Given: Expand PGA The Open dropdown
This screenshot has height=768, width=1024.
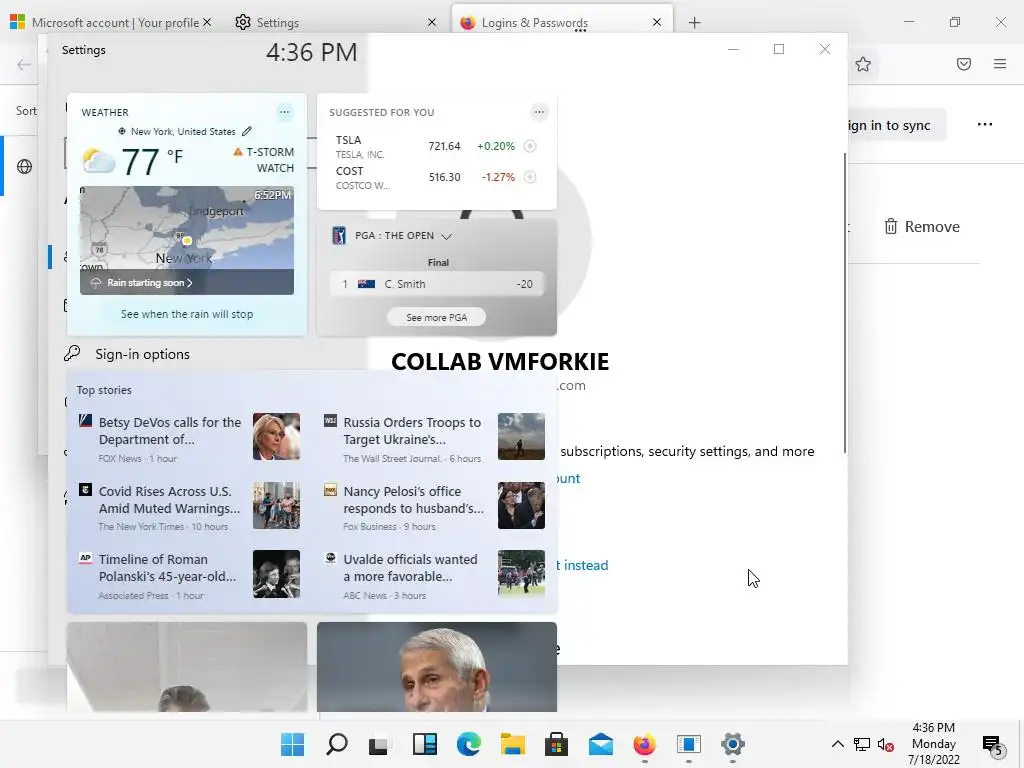Looking at the screenshot, I should [447, 236].
